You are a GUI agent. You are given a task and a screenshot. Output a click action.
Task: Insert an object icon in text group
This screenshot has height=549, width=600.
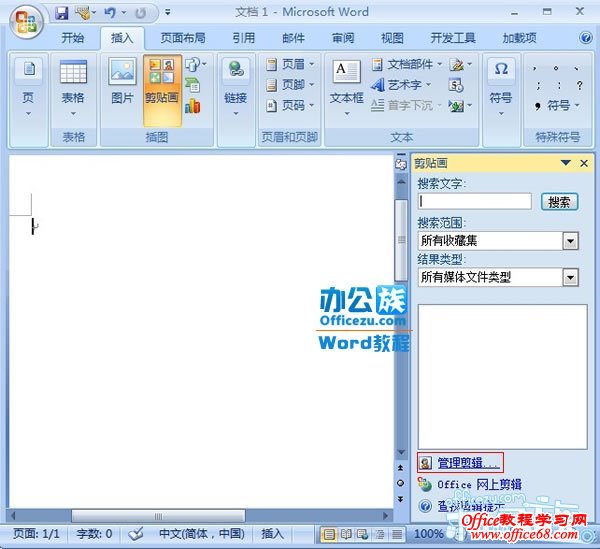click(x=457, y=106)
